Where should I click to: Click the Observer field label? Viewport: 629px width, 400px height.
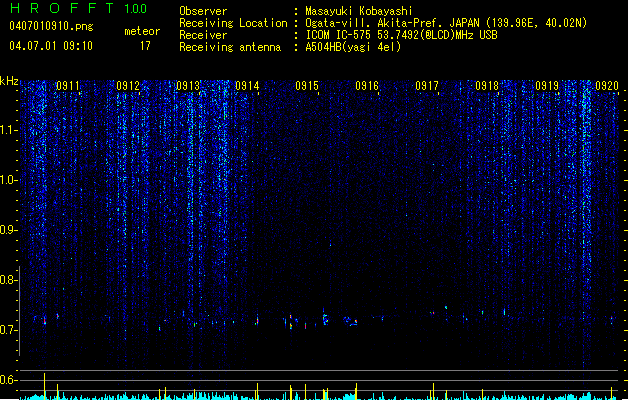[x=203, y=11]
